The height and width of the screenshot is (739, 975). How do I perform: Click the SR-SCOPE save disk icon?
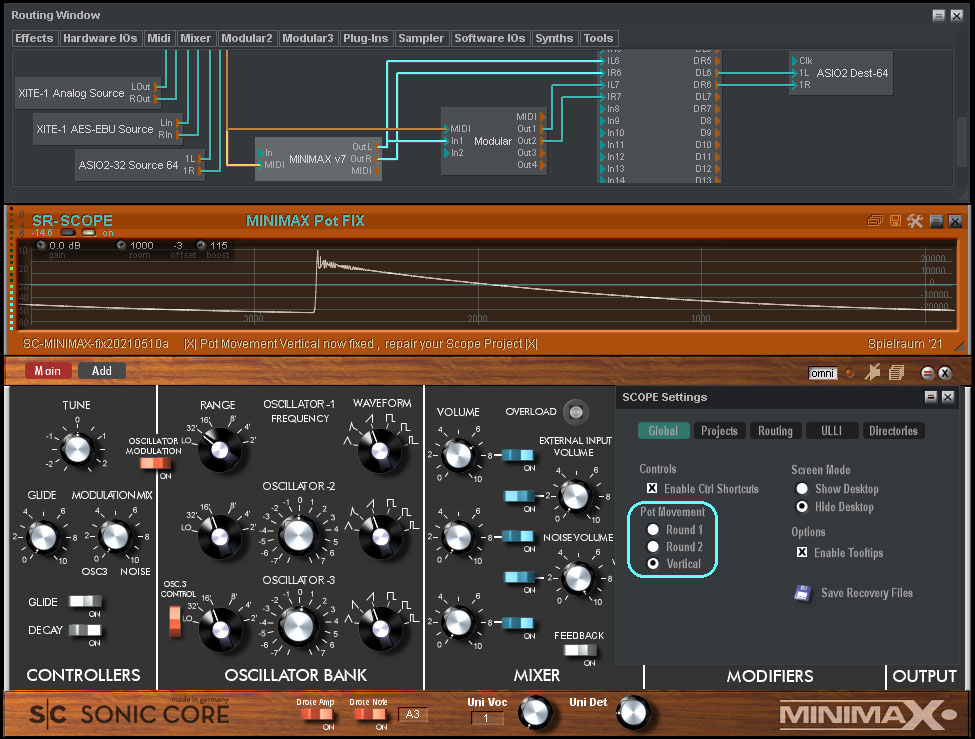[895, 221]
